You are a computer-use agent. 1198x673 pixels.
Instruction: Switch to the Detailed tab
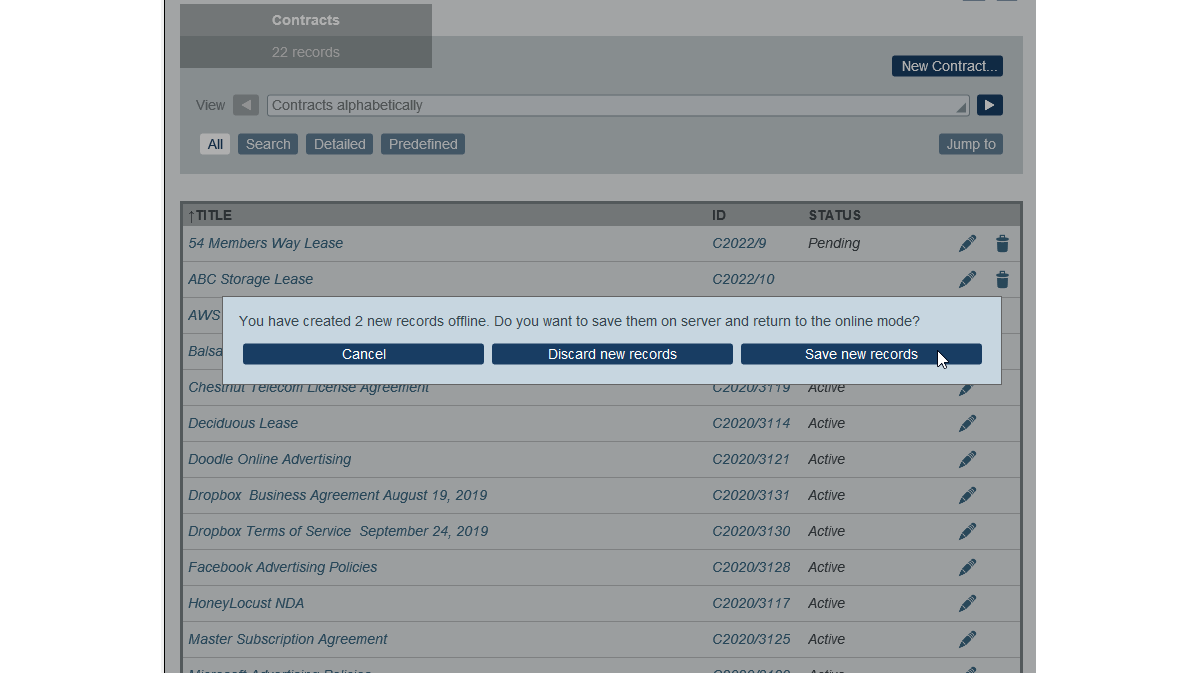click(339, 144)
